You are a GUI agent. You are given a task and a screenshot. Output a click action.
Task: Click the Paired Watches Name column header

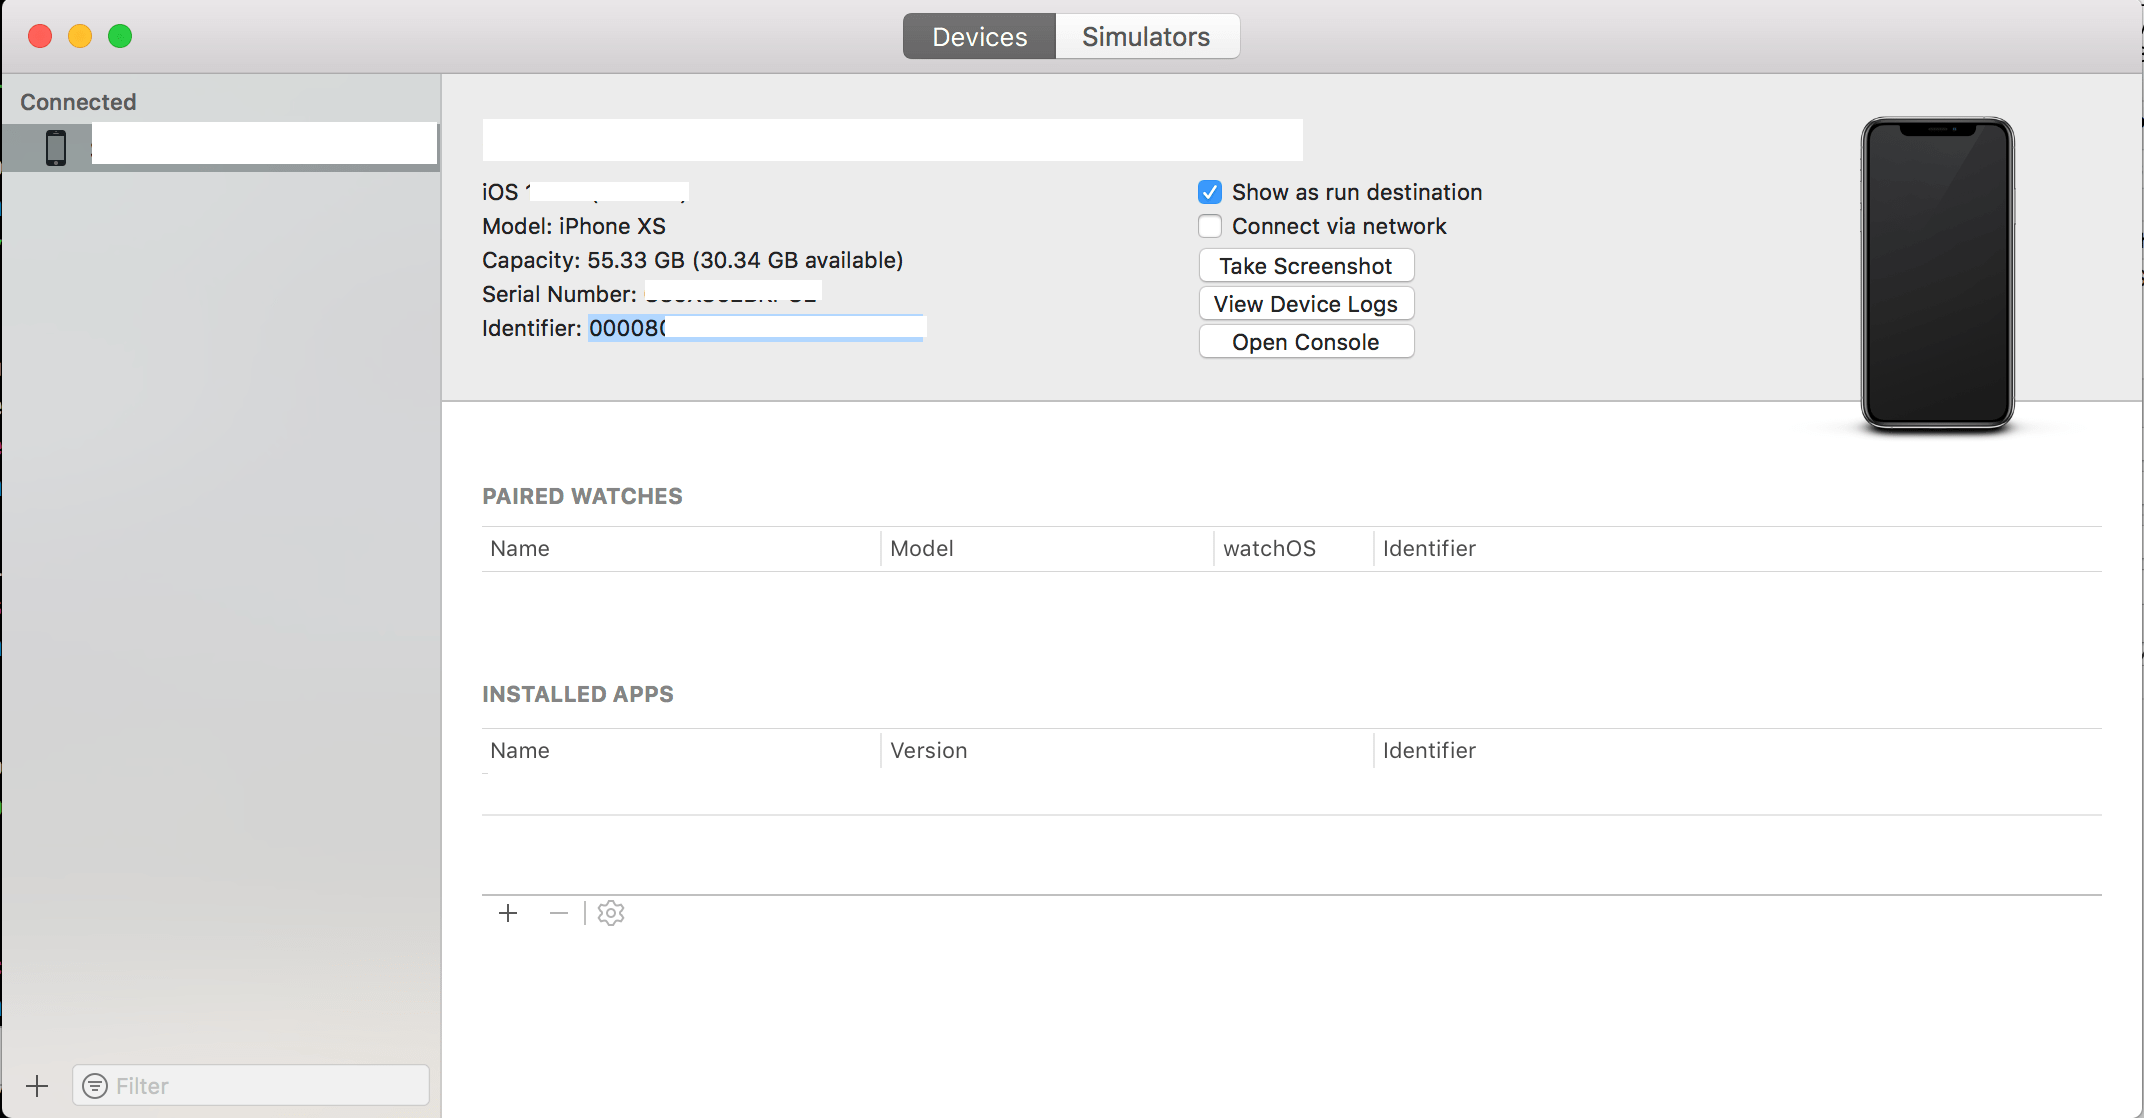680,549
